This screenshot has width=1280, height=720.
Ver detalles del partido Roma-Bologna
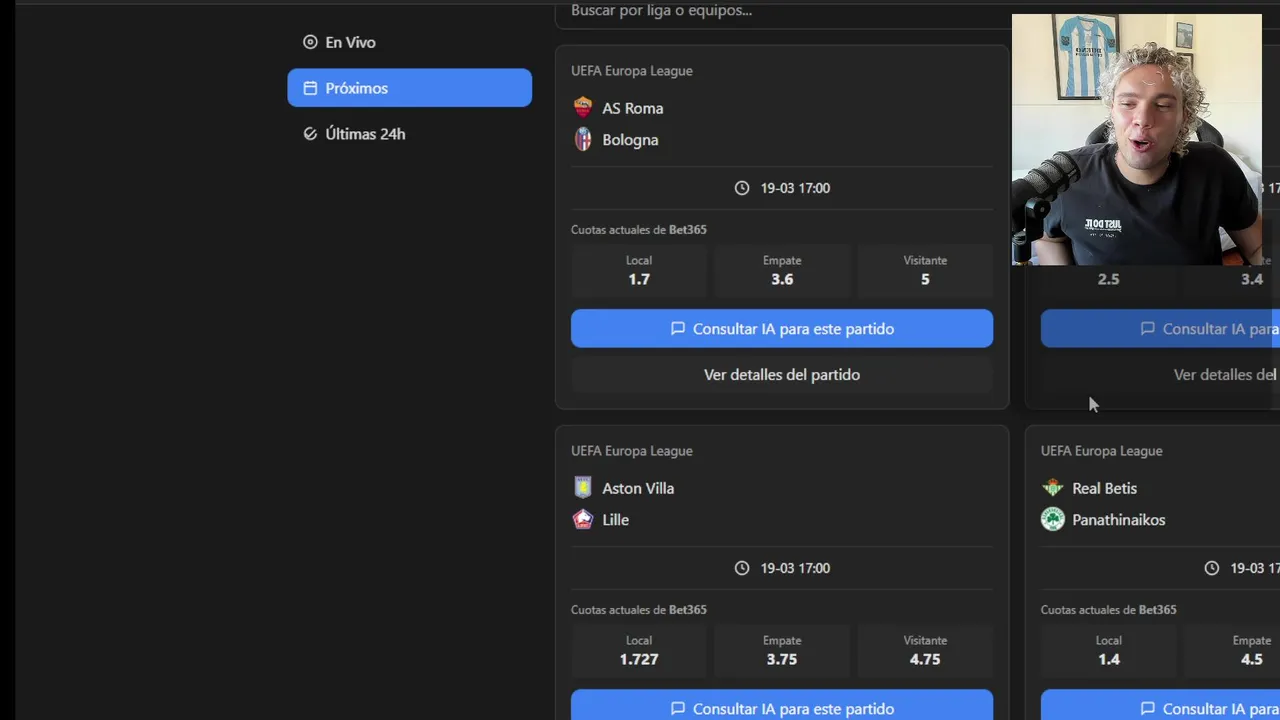782,375
